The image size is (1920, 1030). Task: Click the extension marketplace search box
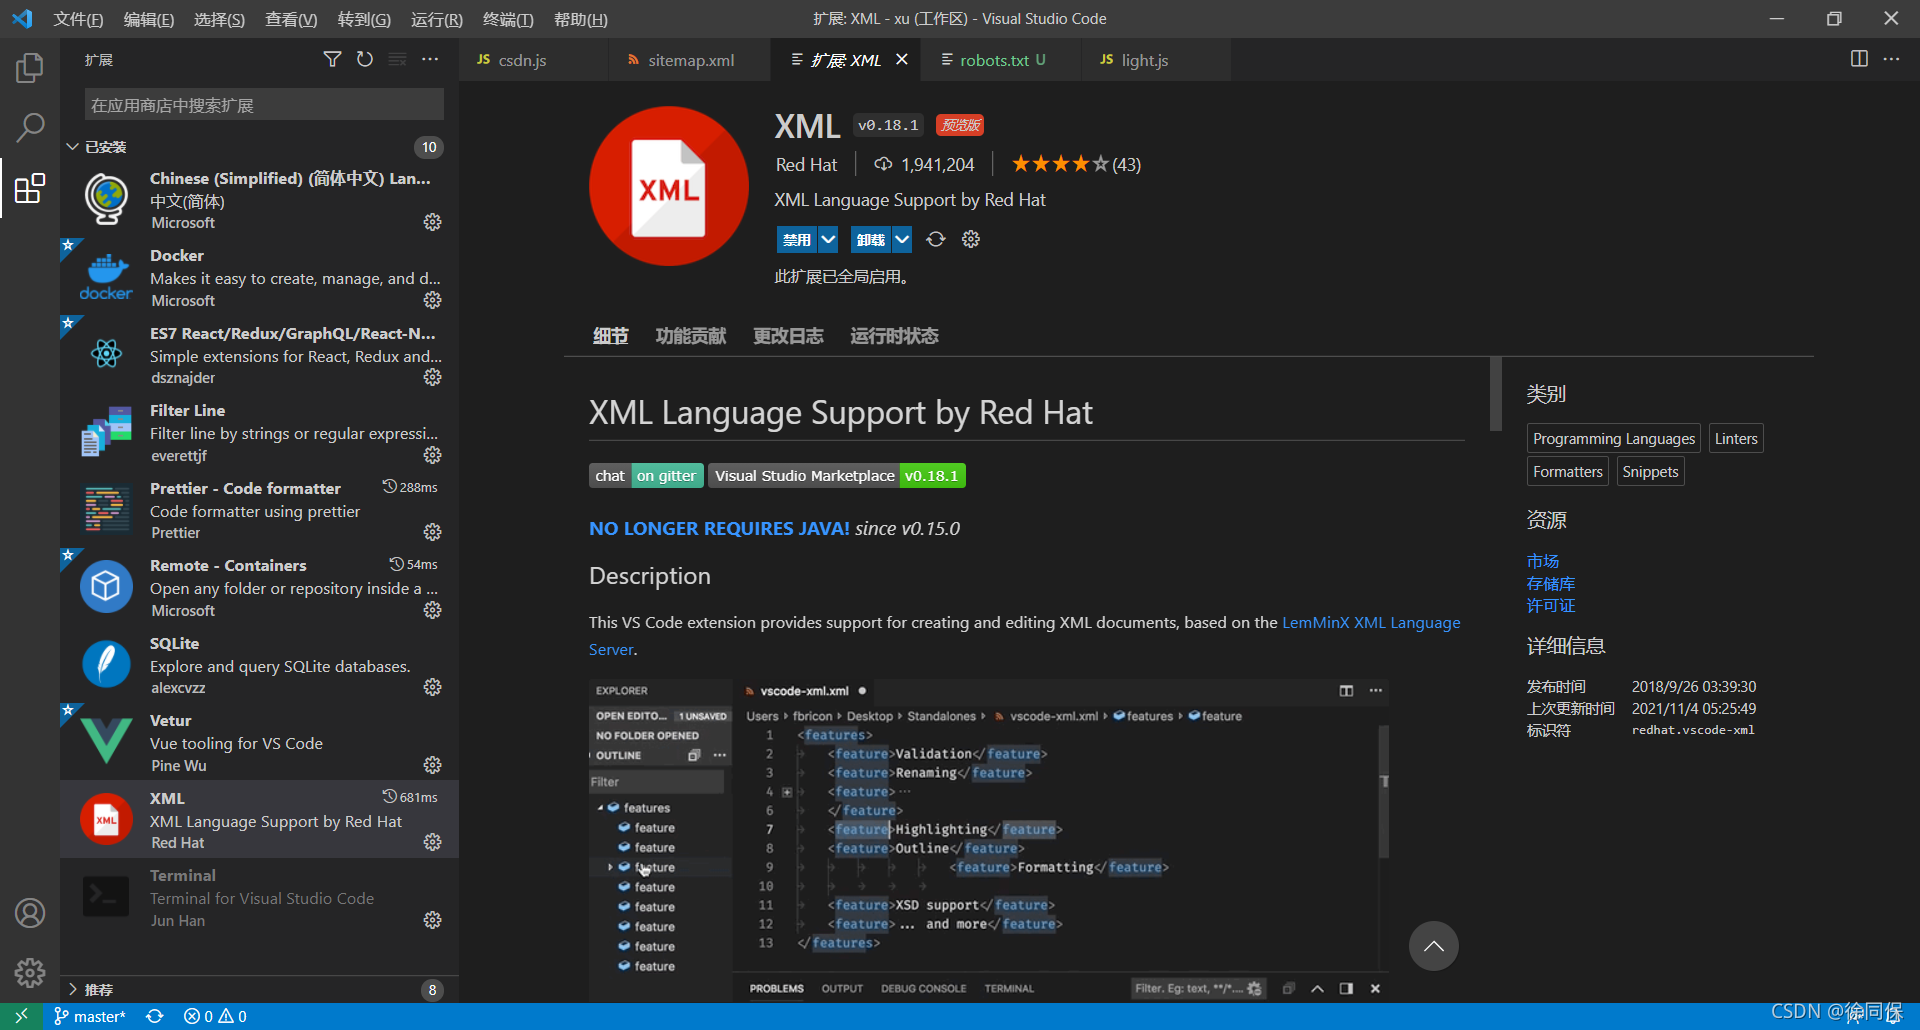(262, 104)
